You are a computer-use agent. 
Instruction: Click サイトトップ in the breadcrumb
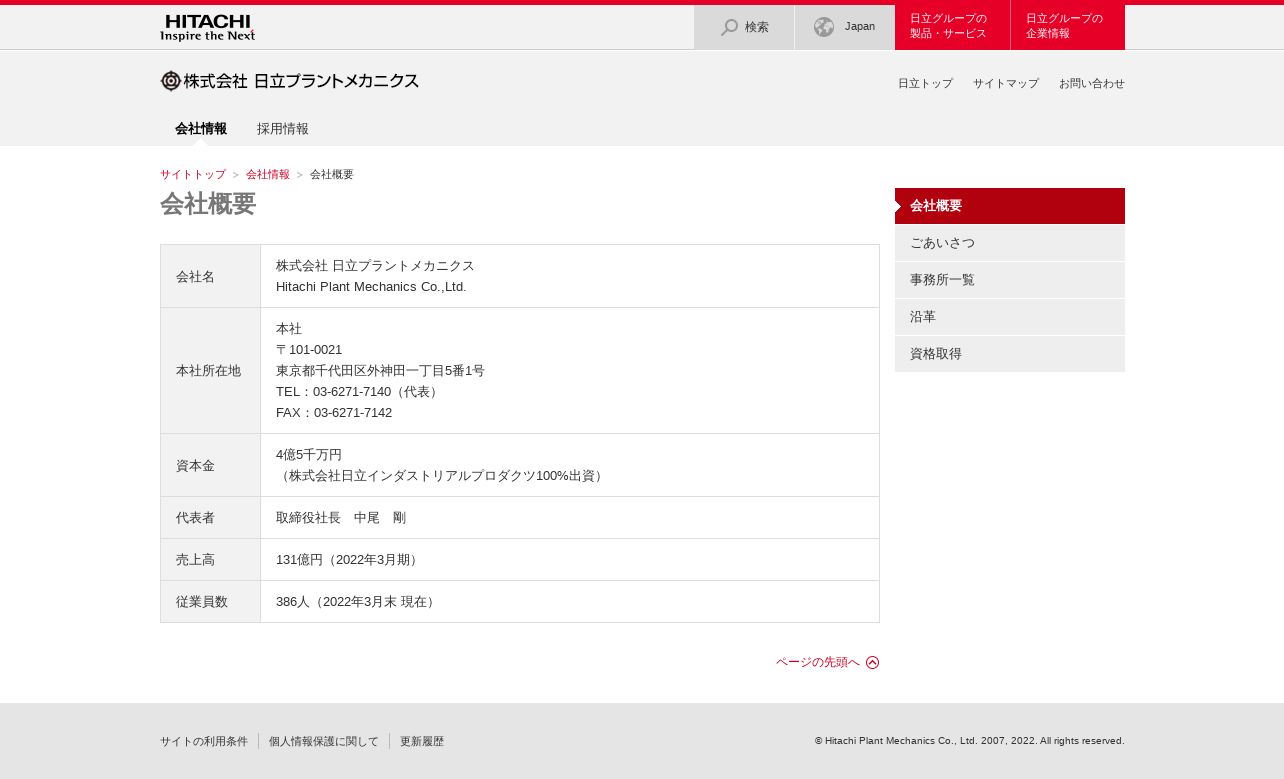(x=193, y=175)
